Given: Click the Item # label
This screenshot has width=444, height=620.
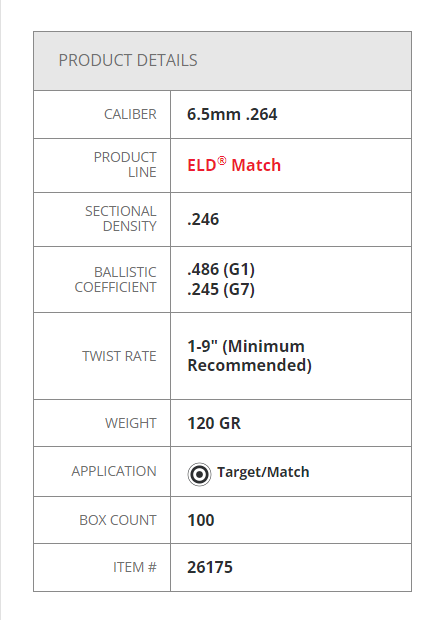Looking at the screenshot, I should 135,567.
